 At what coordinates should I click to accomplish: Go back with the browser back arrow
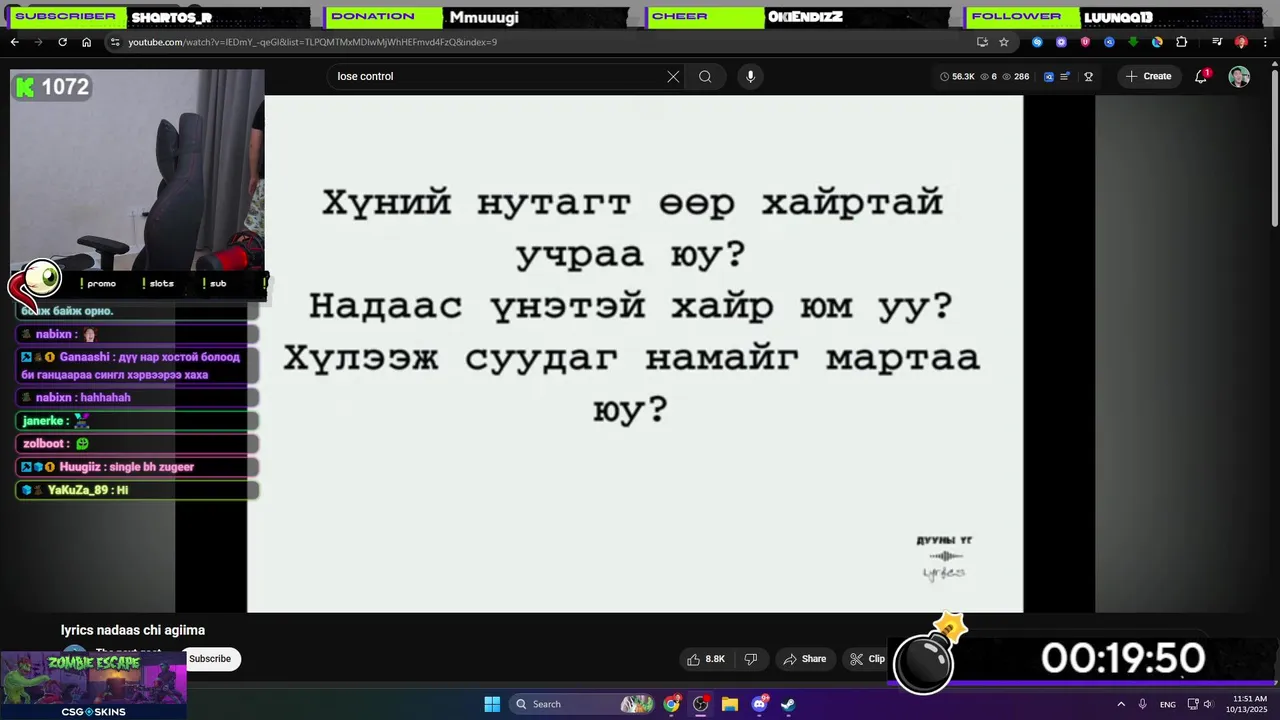point(14,42)
